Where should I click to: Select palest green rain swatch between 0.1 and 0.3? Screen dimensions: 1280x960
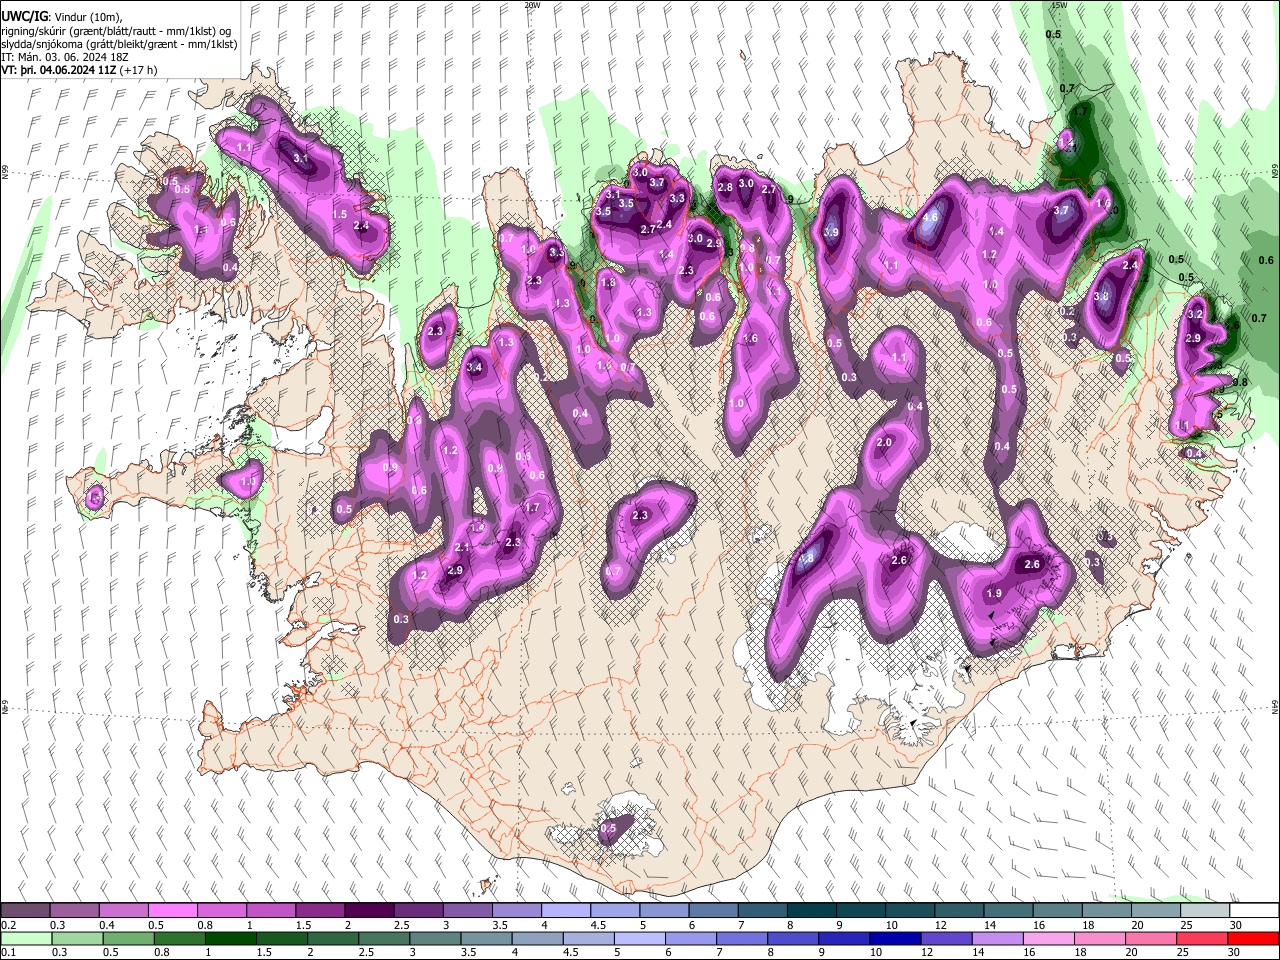[25, 939]
